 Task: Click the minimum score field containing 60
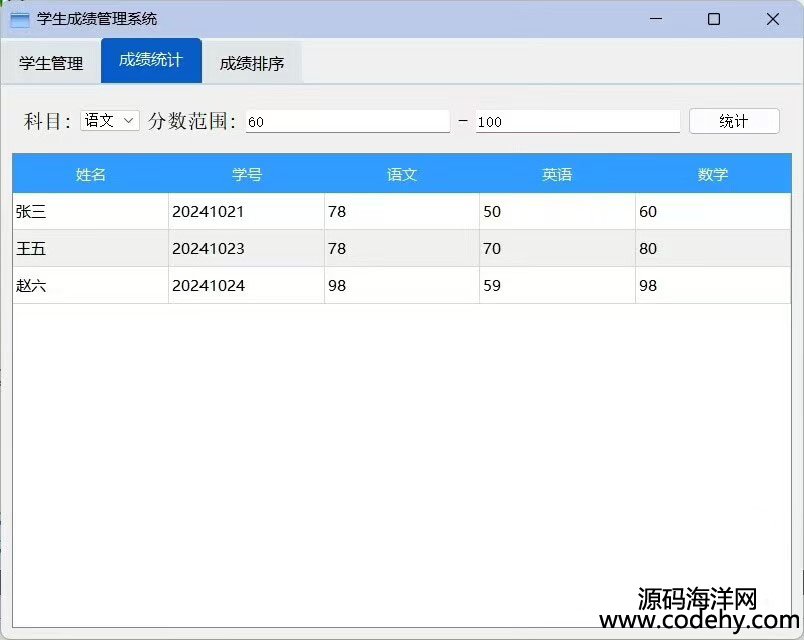point(347,121)
